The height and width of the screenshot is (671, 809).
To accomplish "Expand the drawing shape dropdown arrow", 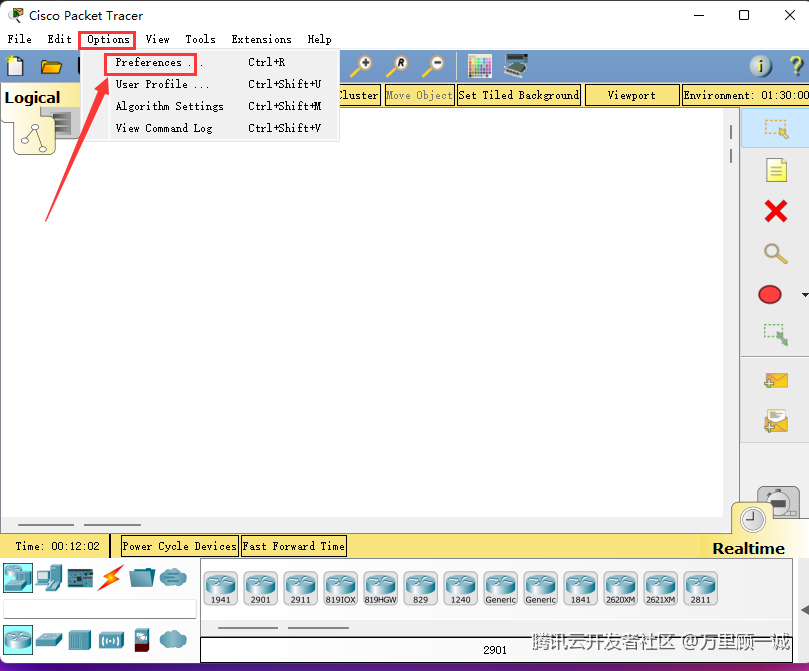I will [804, 295].
